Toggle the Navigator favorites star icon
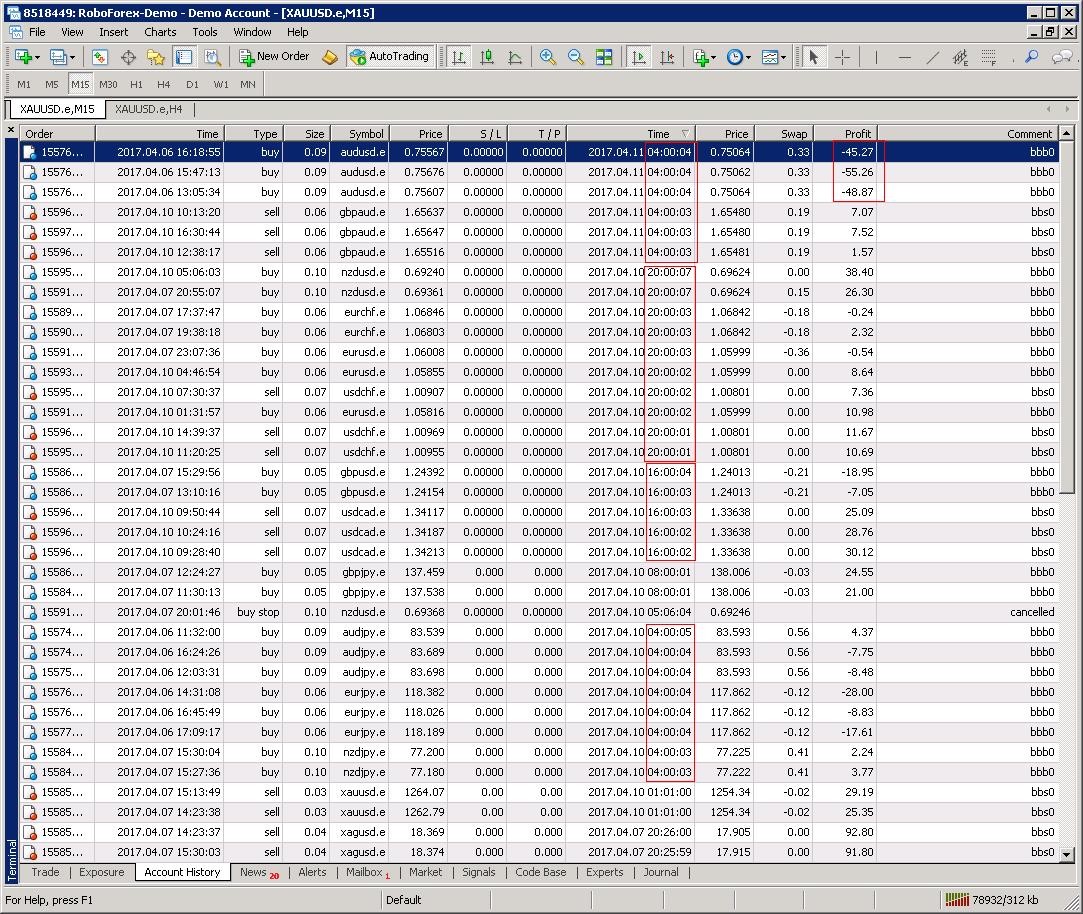 [x=155, y=57]
